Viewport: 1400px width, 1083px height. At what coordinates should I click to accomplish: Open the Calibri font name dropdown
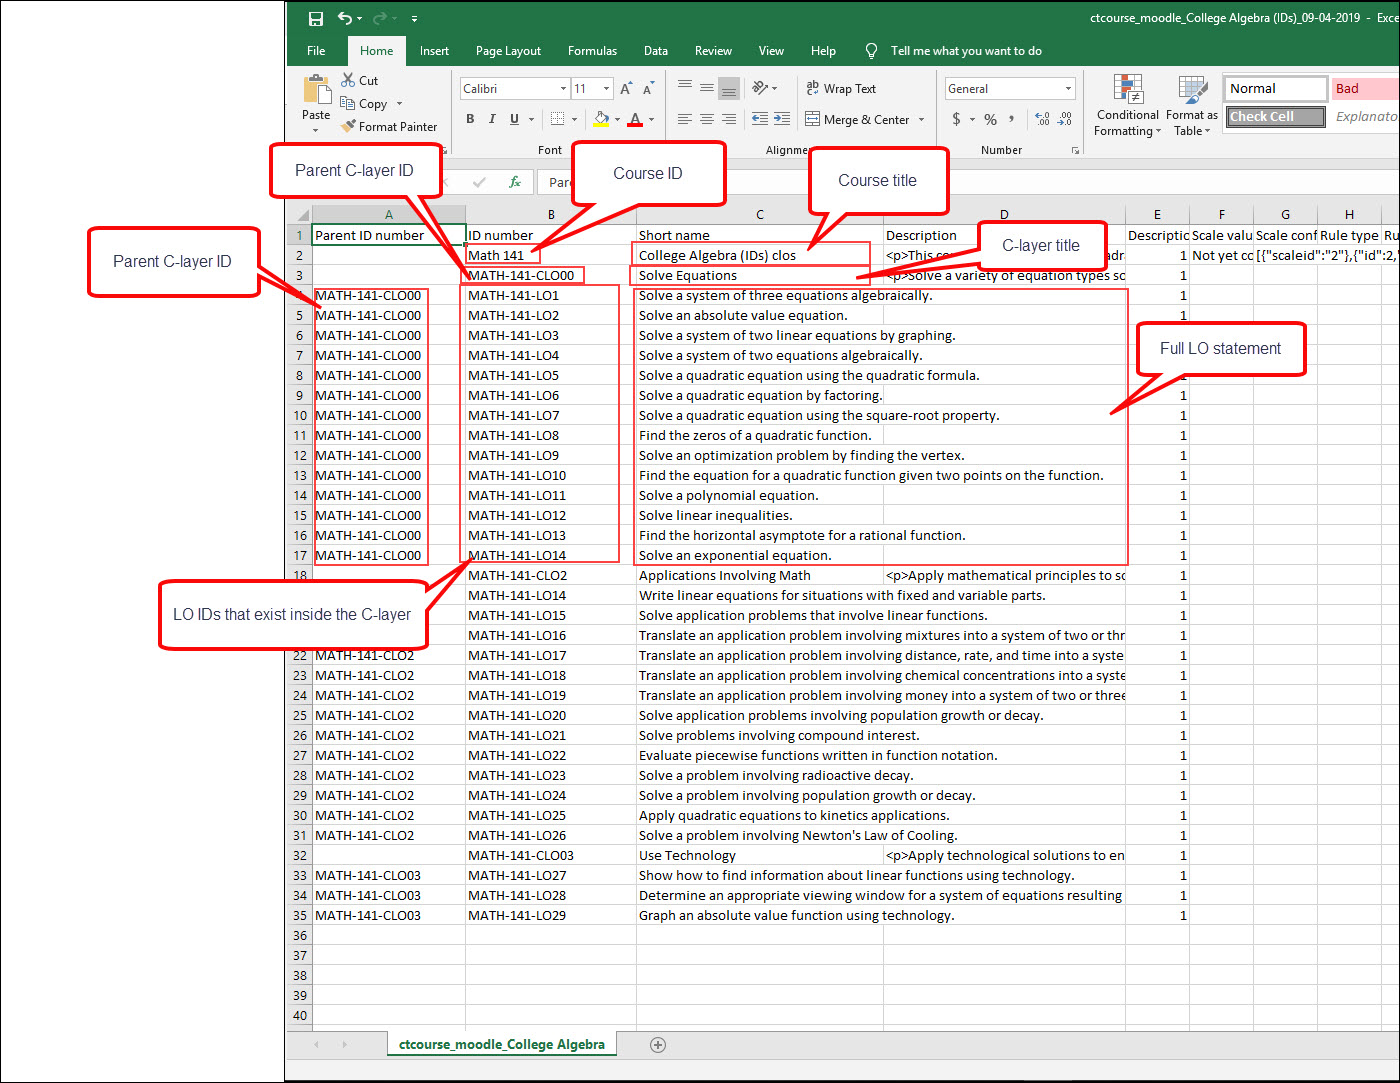[x=563, y=89]
